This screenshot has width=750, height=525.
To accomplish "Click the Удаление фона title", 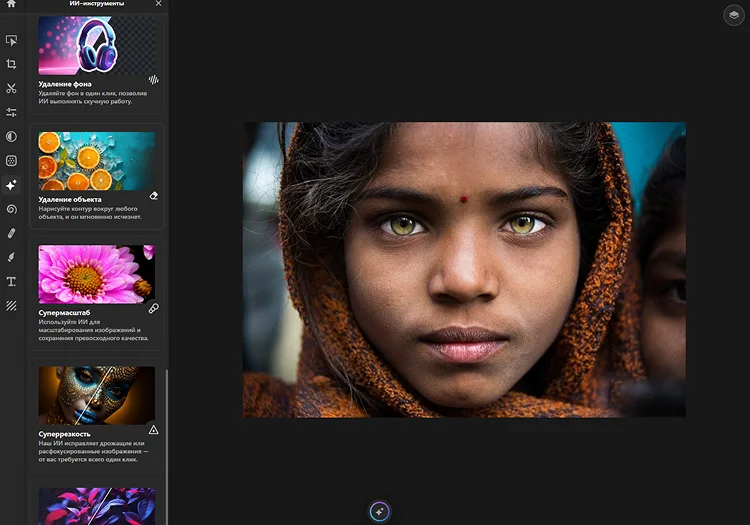I will pyautogui.click(x=65, y=84).
